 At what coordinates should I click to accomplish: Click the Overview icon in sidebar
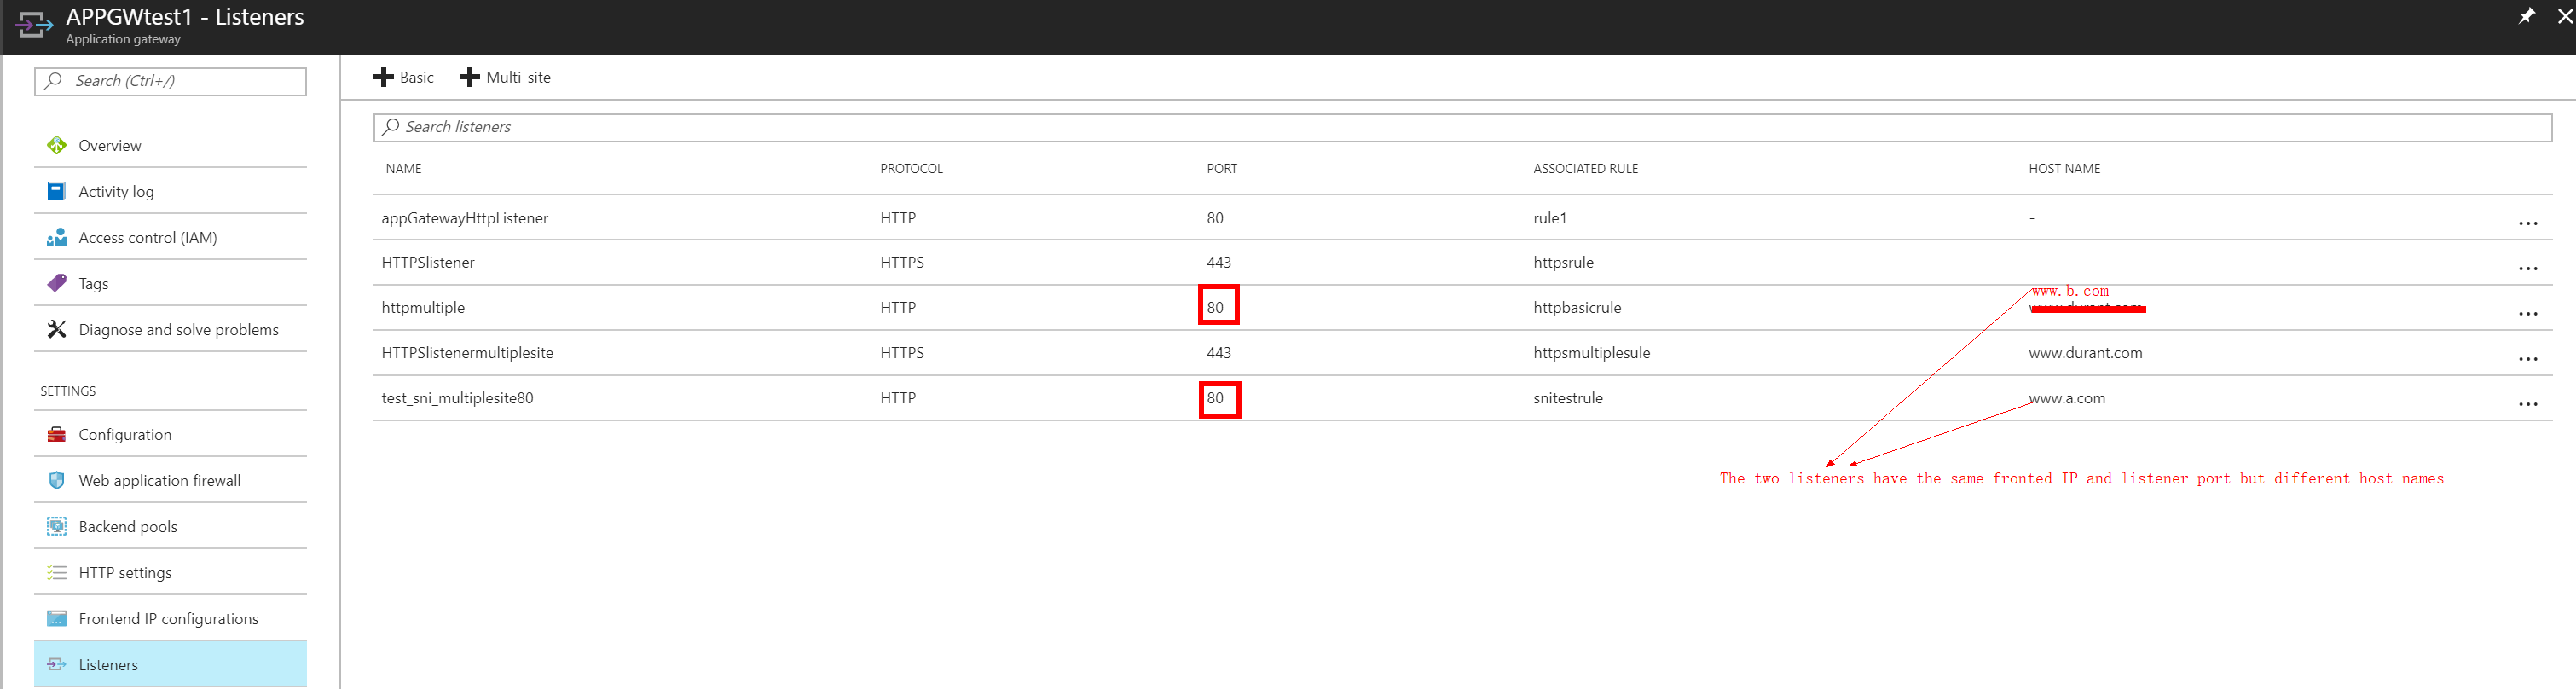tap(57, 145)
